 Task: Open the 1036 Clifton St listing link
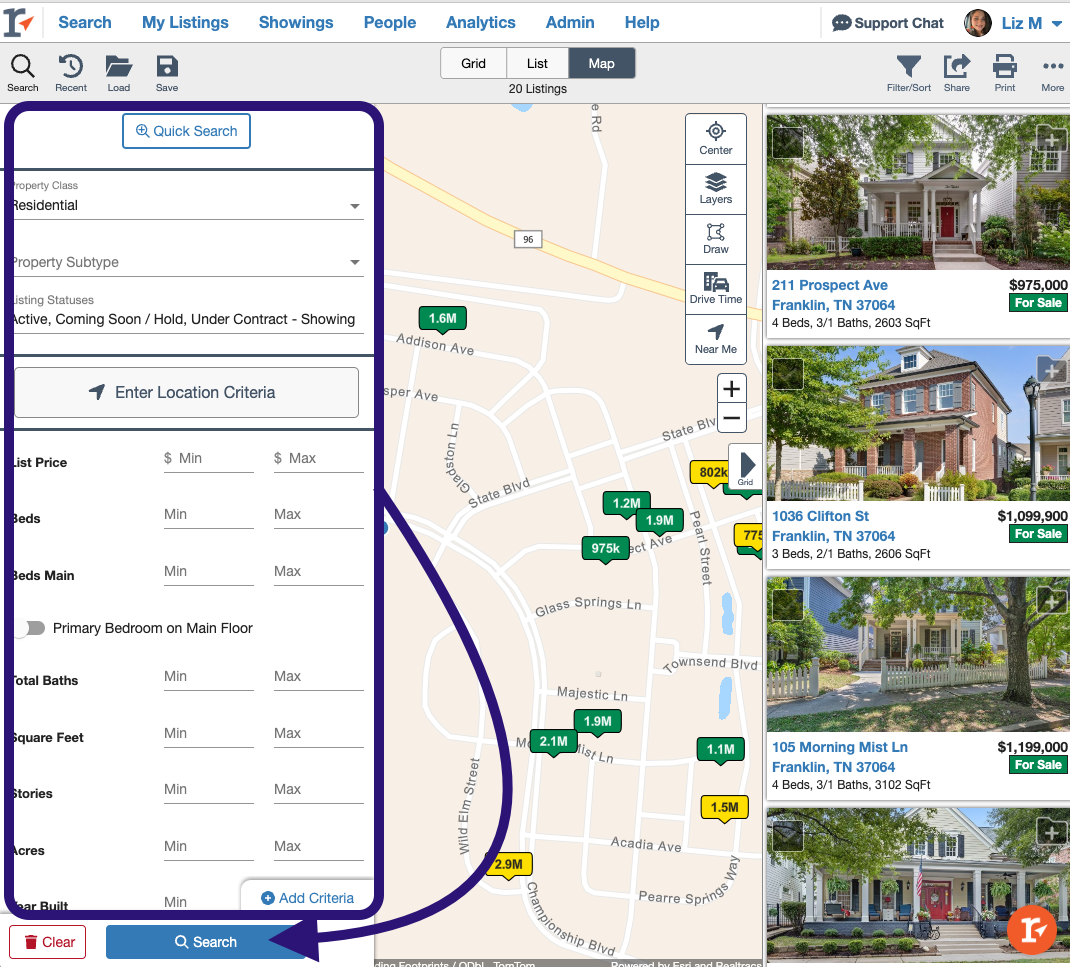[820, 516]
